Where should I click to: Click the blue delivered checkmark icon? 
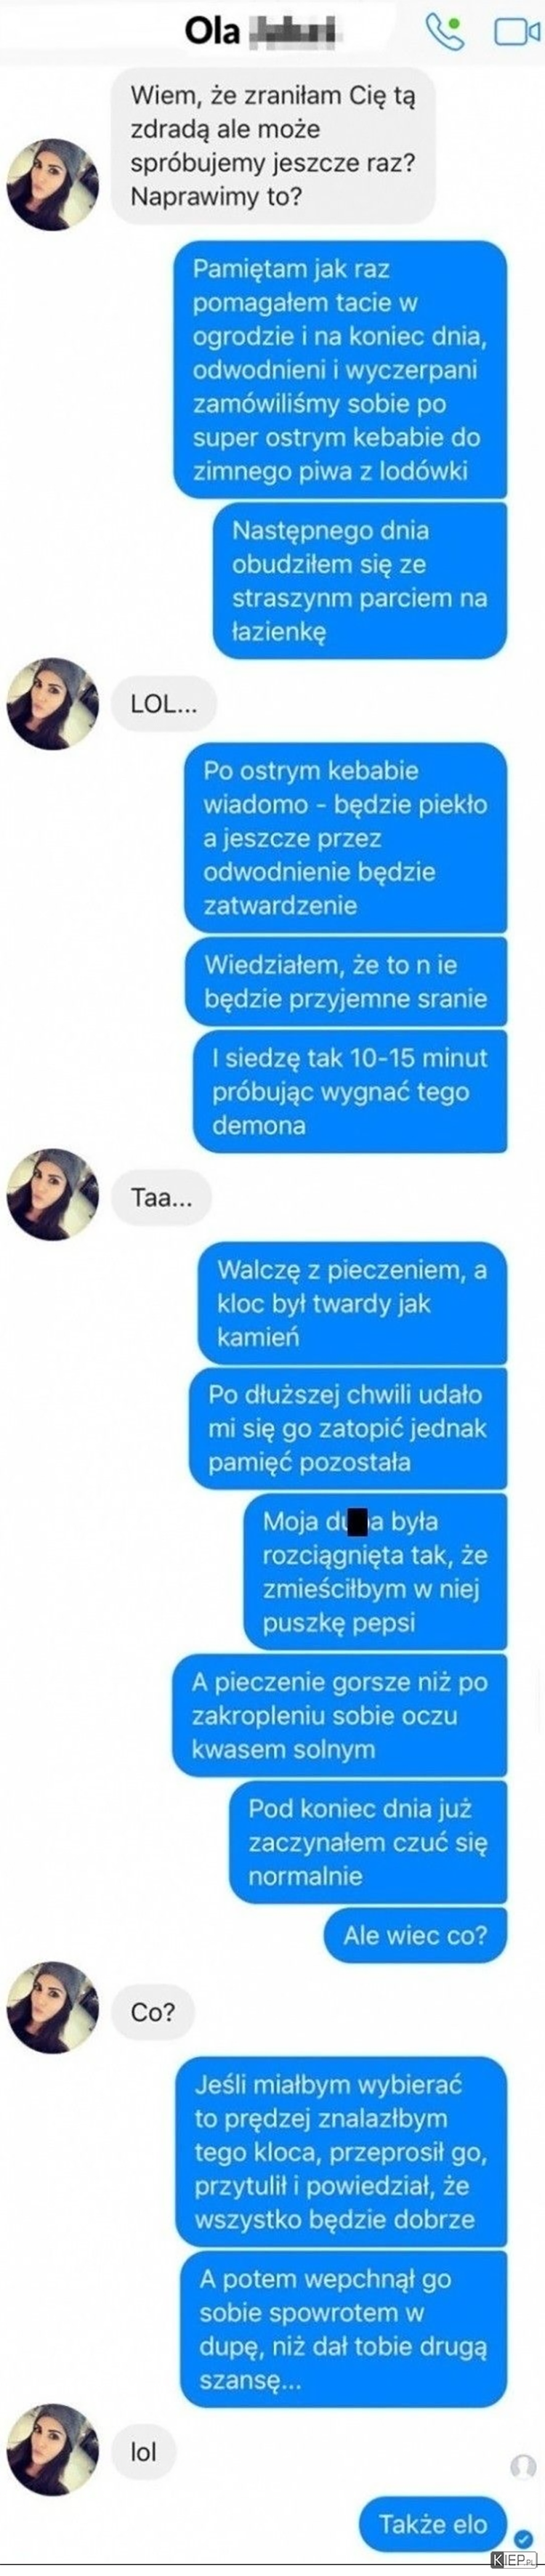click(x=522, y=2539)
